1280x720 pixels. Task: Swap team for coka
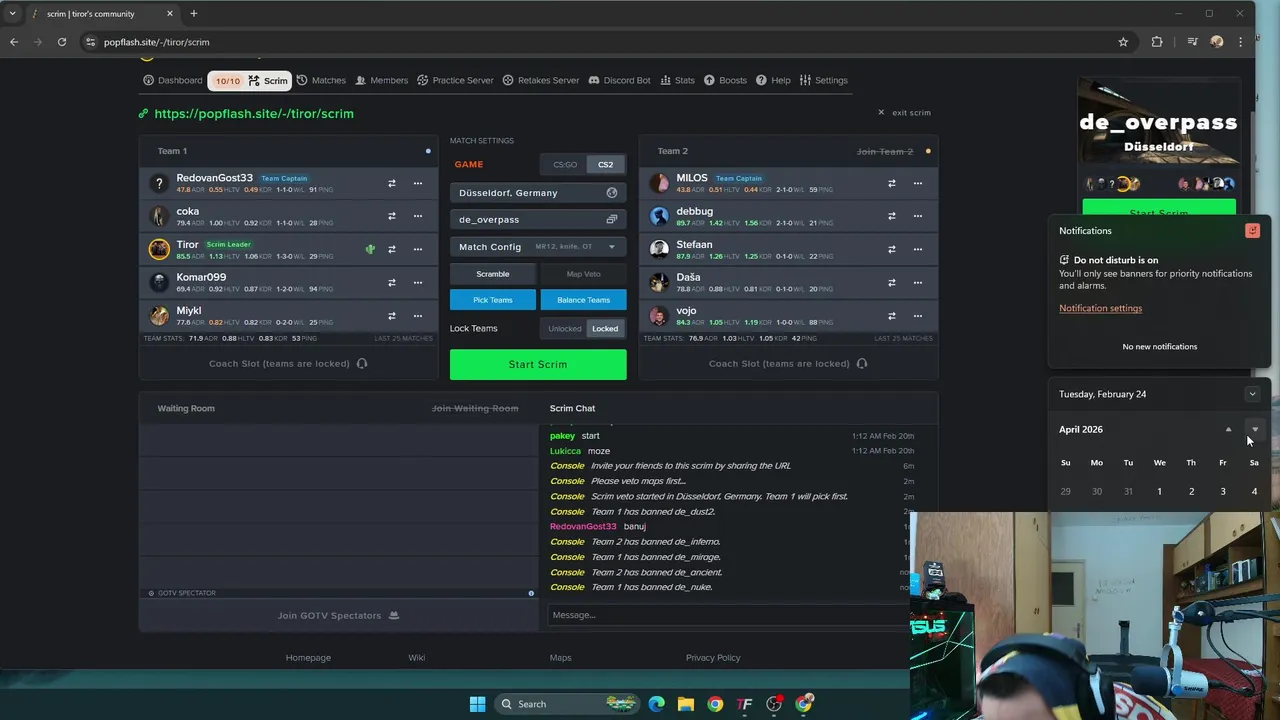coord(392,216)
